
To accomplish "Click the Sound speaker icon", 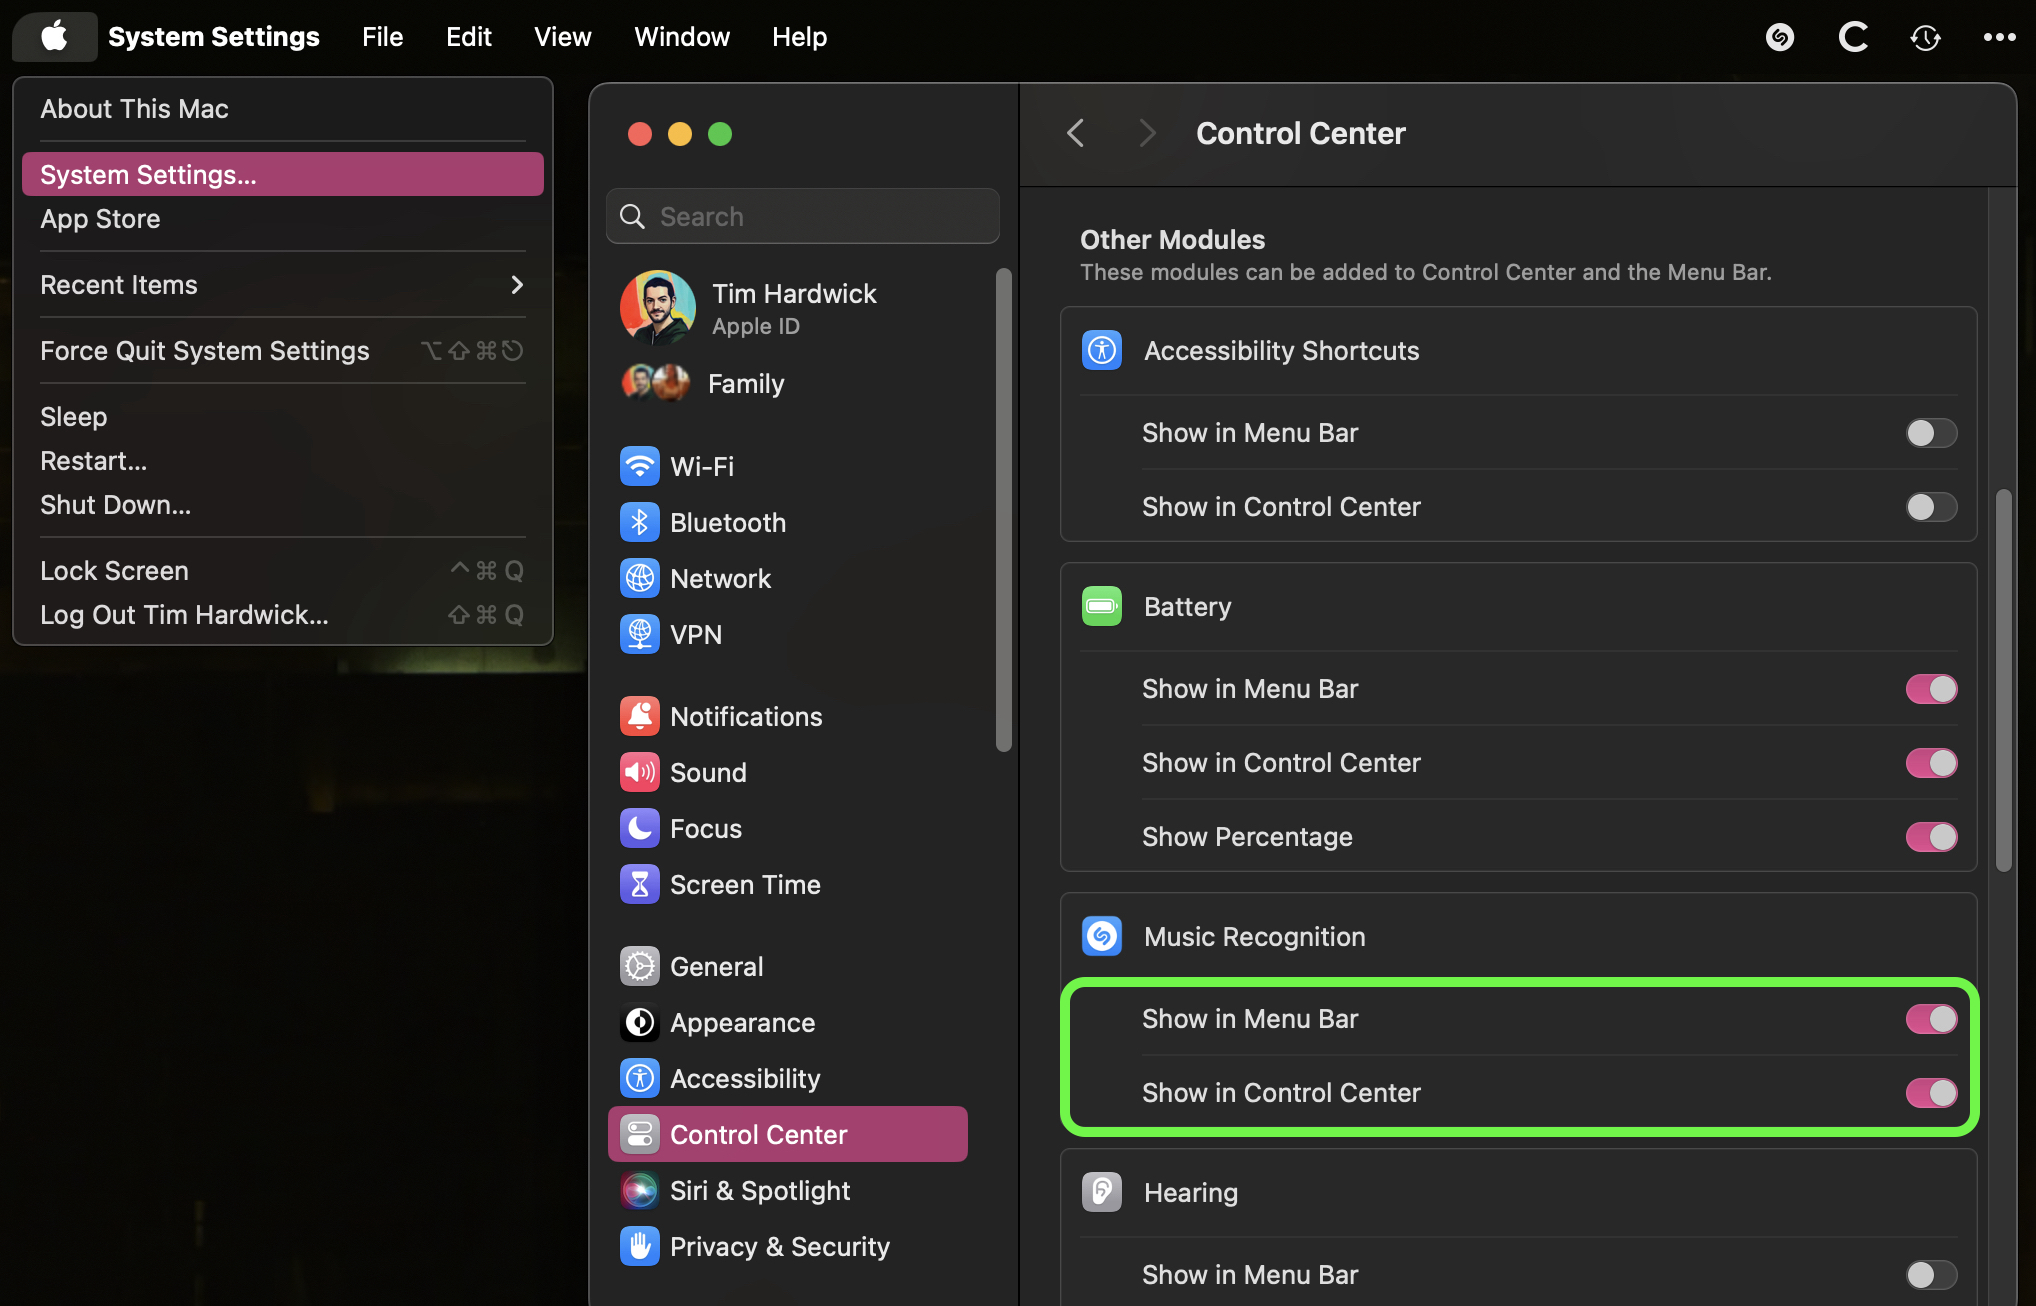I will point(640,772).
